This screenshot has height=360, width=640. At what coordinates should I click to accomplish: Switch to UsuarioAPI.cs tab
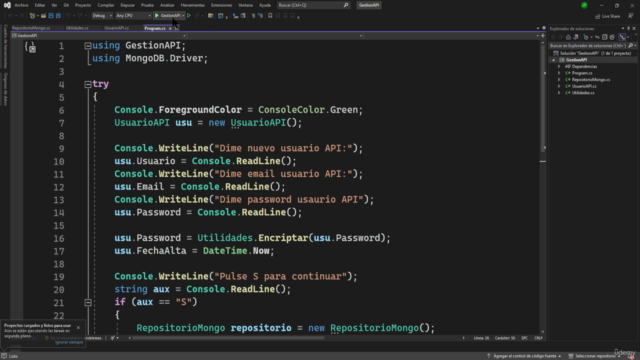pos(116,28)
